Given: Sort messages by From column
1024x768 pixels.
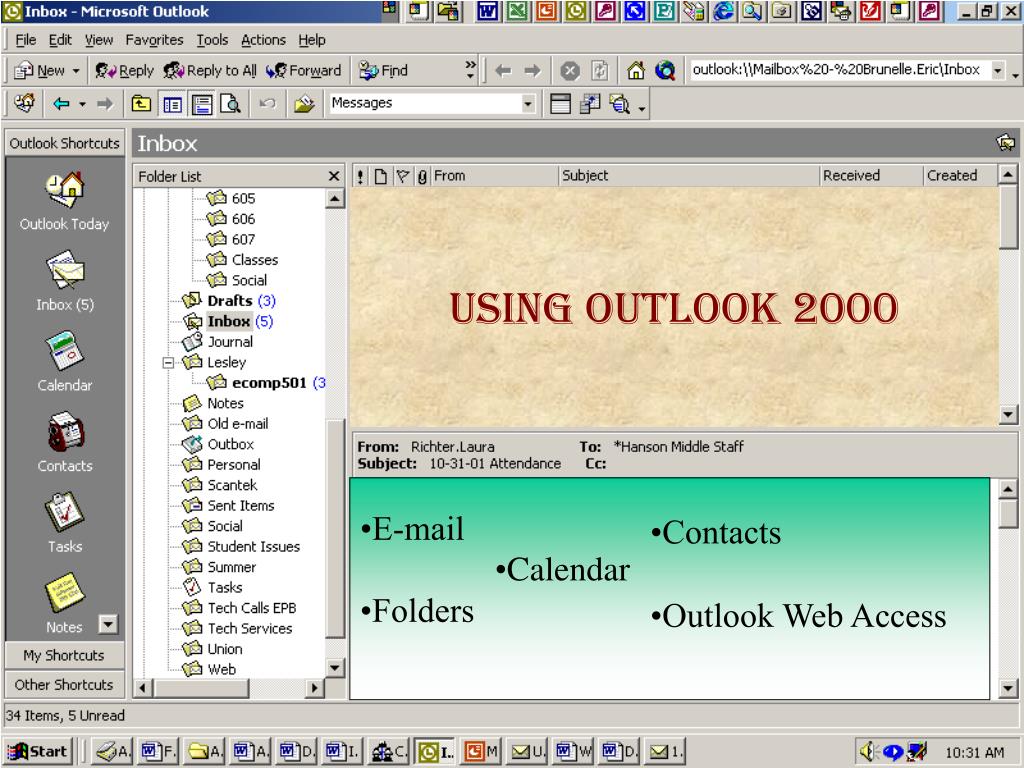Looking at the screenshot, I should tap(494, 176).
